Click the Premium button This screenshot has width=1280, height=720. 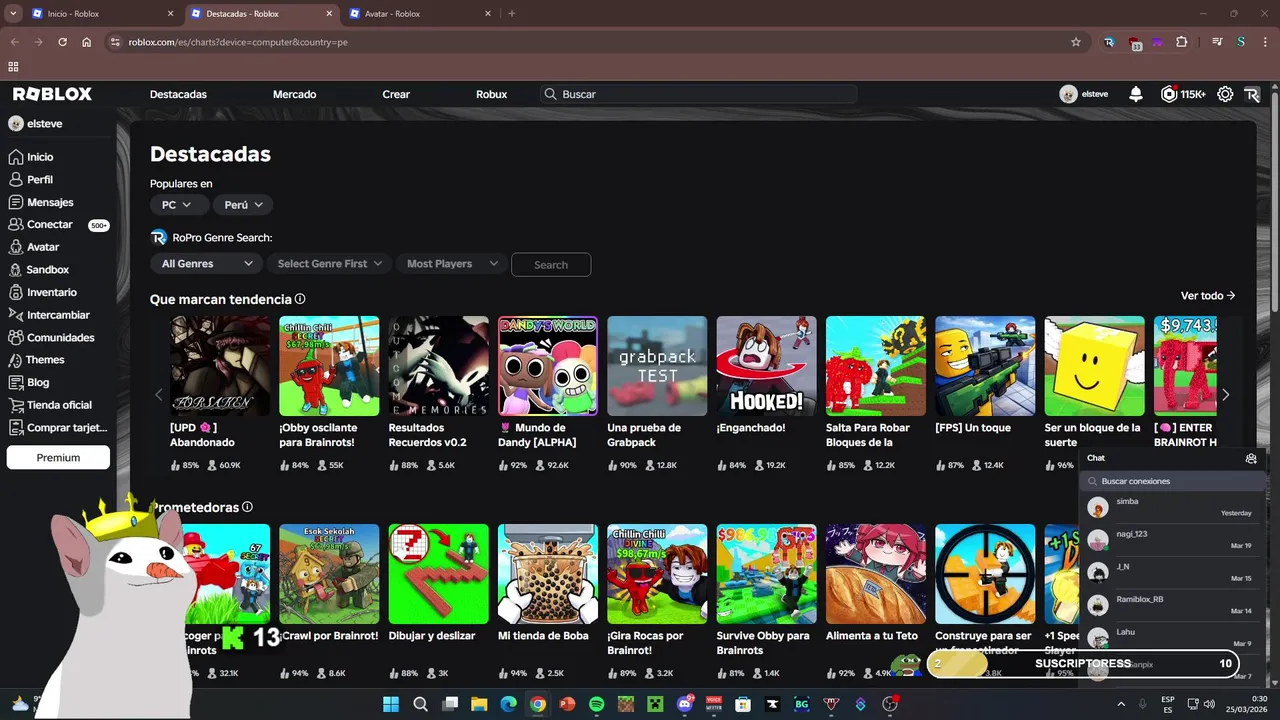(58, 457)
